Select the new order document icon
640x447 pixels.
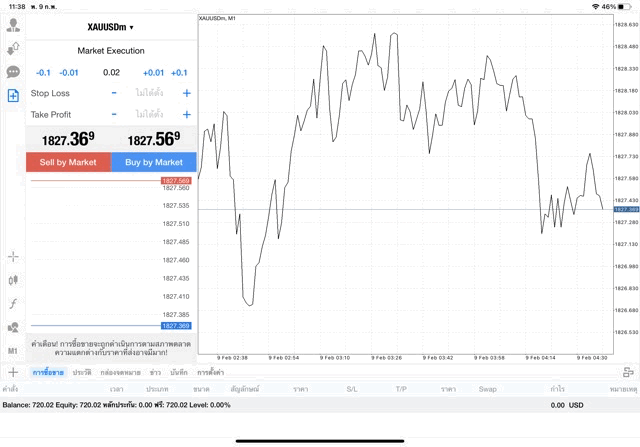13,96
